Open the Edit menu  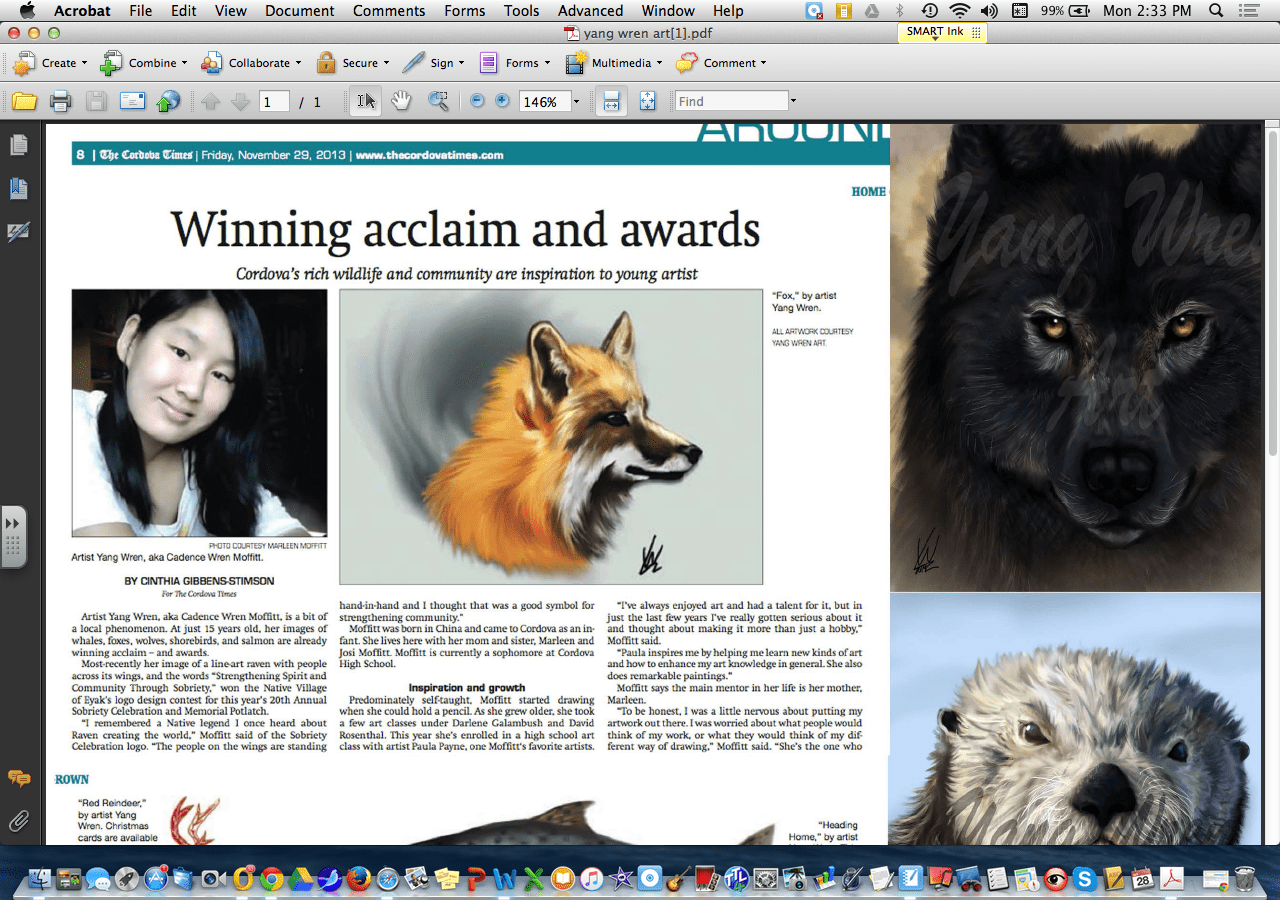point(183,11)
